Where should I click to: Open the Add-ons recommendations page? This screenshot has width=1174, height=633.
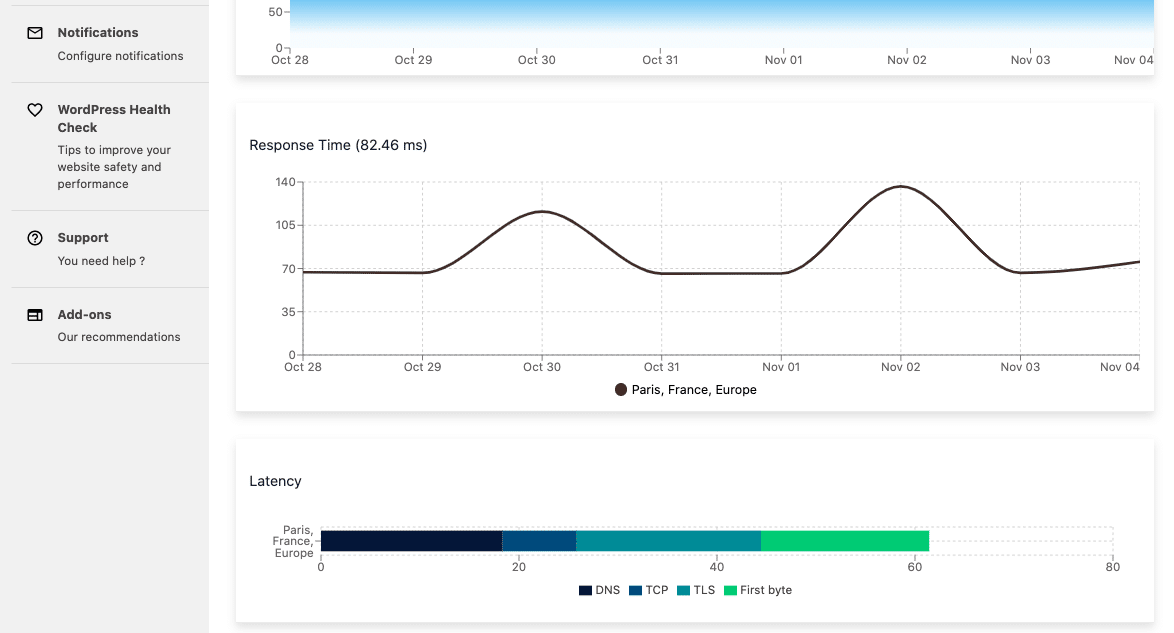point(84,315)
